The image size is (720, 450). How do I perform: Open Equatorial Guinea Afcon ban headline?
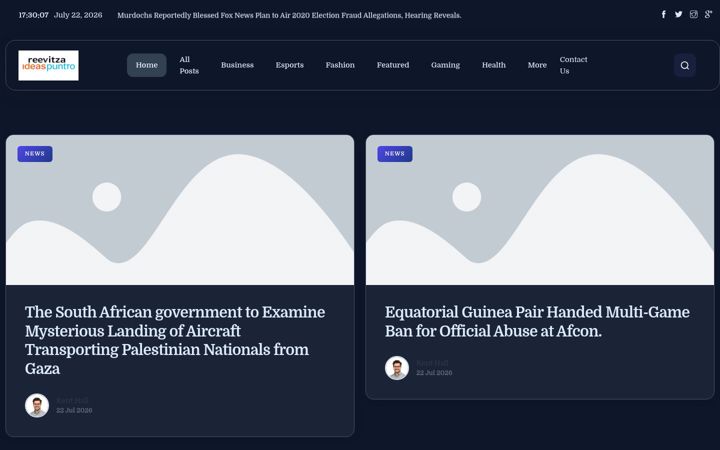[537, 321]
